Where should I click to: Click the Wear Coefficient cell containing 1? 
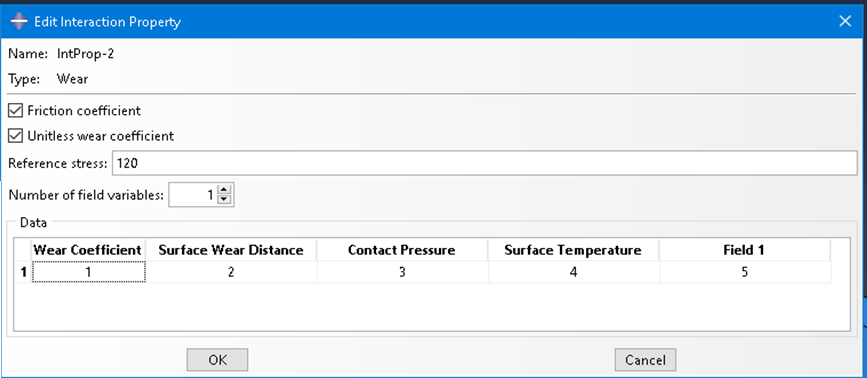88,272
